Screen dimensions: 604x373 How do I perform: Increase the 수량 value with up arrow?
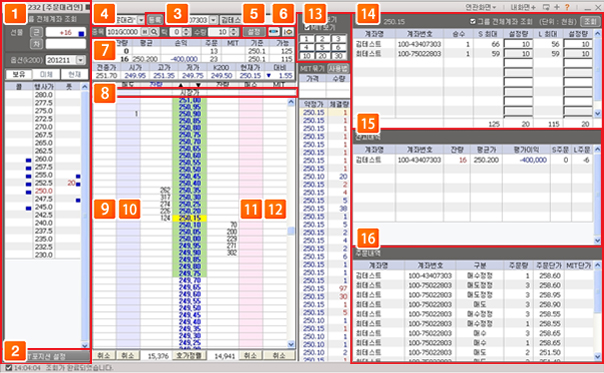[x=234, y=30]
